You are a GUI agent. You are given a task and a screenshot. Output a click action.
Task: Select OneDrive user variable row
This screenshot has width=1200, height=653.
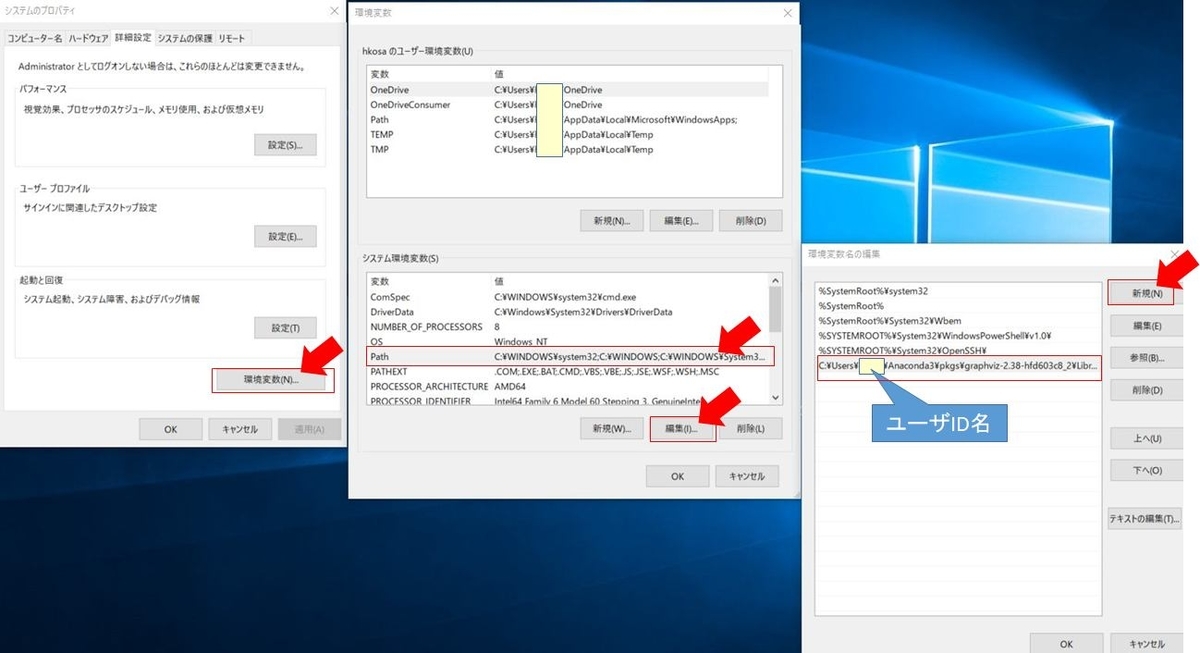click(x=568, y=89)
